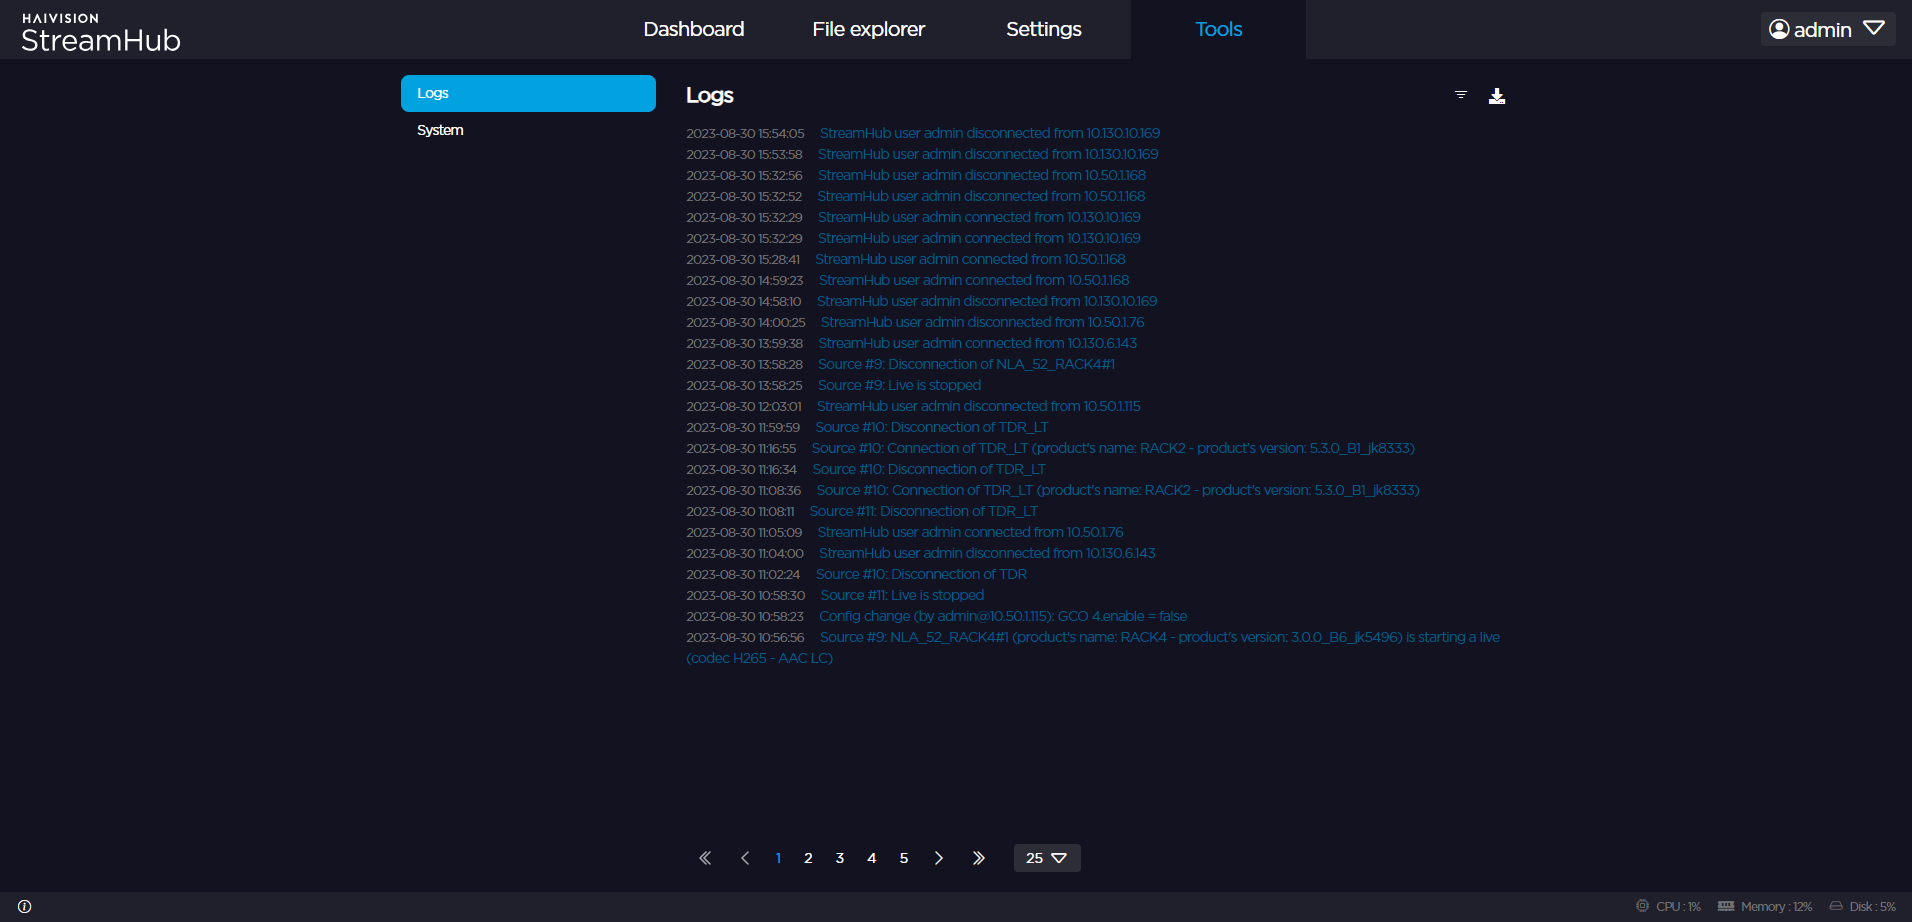This screenshot has width=1912, height=922.
Task: Open the Settings tab
Action: (1043, 29)
